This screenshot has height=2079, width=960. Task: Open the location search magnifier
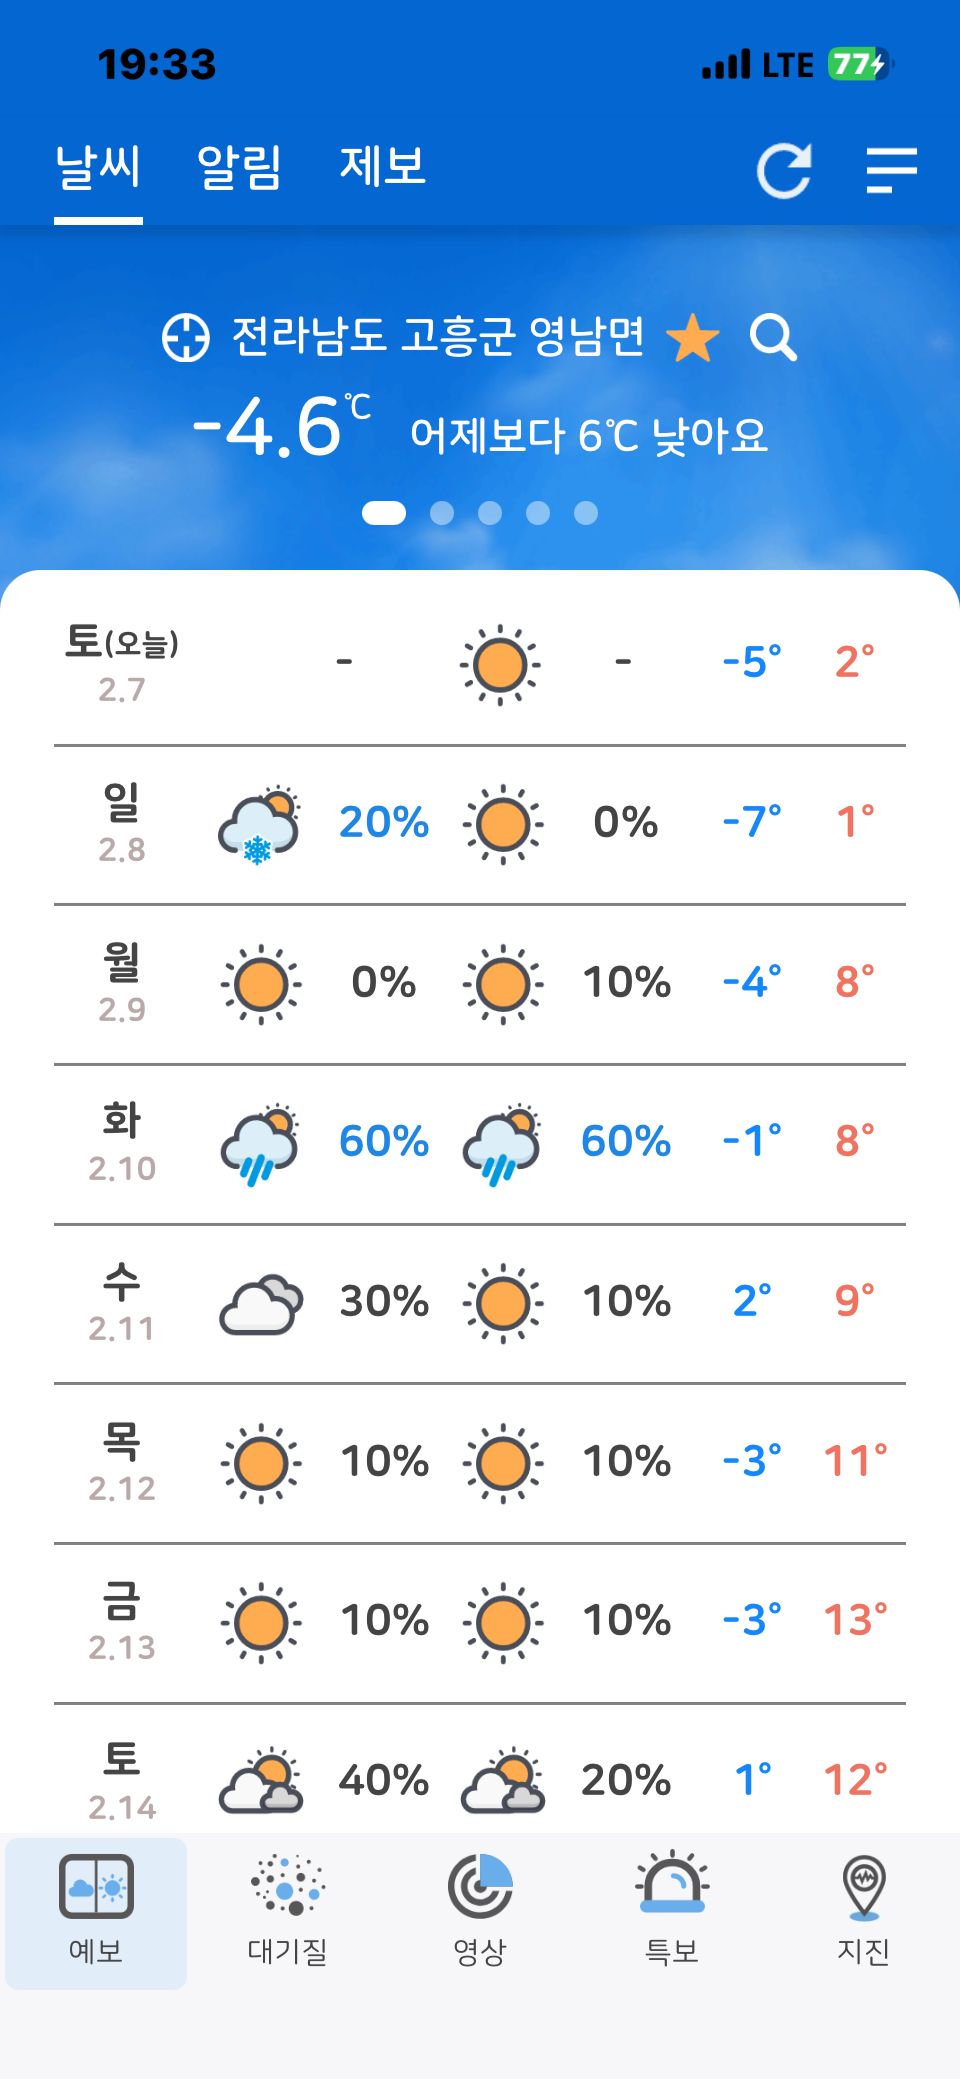click(773, 337)
